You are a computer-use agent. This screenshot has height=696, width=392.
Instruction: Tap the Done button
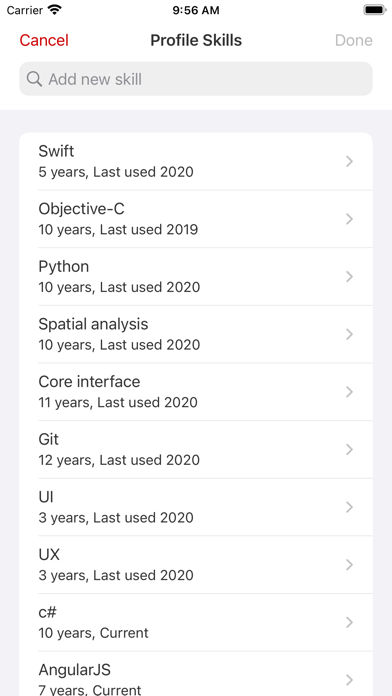(353, 40)
